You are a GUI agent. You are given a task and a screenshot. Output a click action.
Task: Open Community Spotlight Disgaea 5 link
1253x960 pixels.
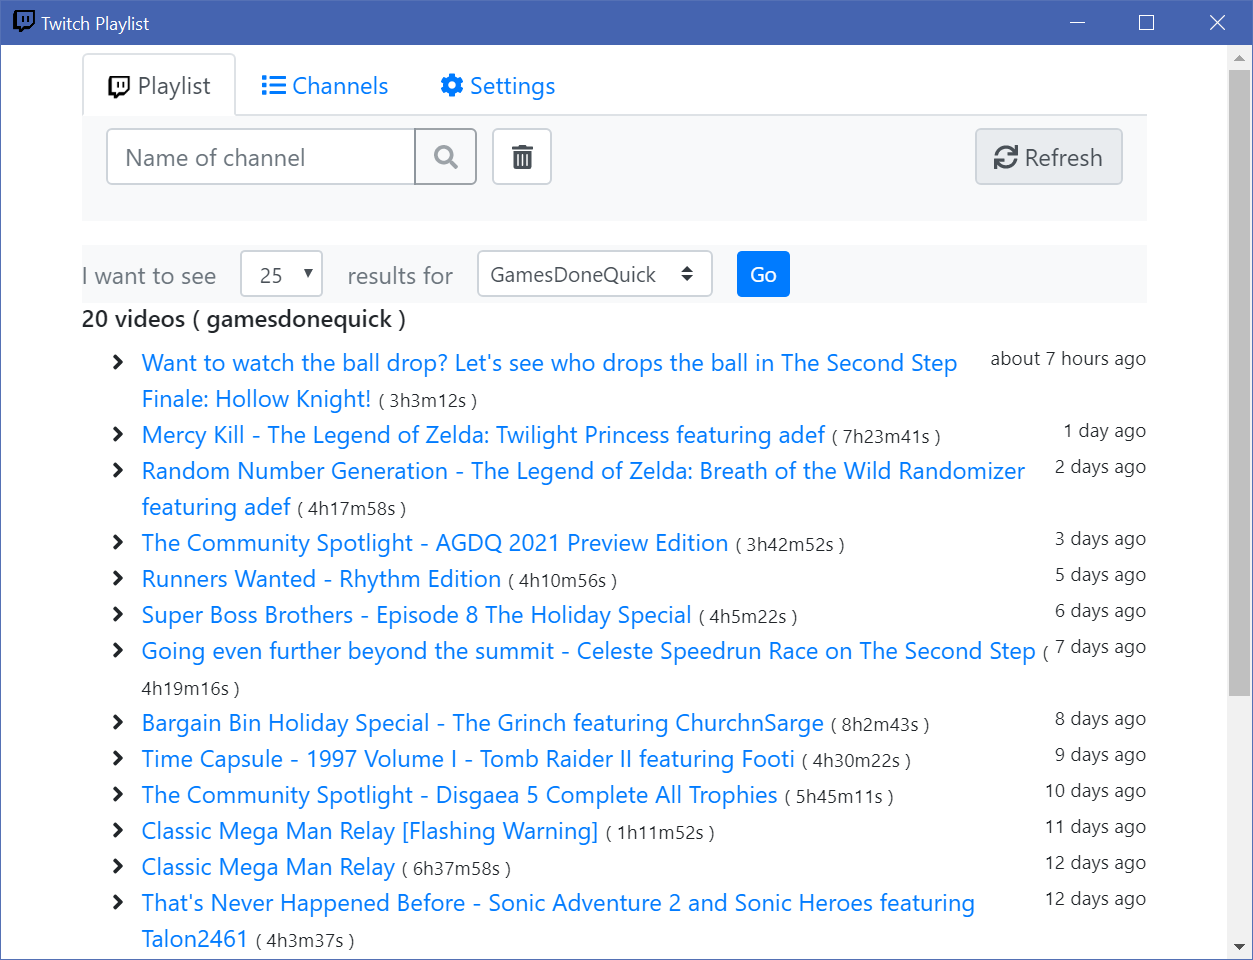(459, 795)
